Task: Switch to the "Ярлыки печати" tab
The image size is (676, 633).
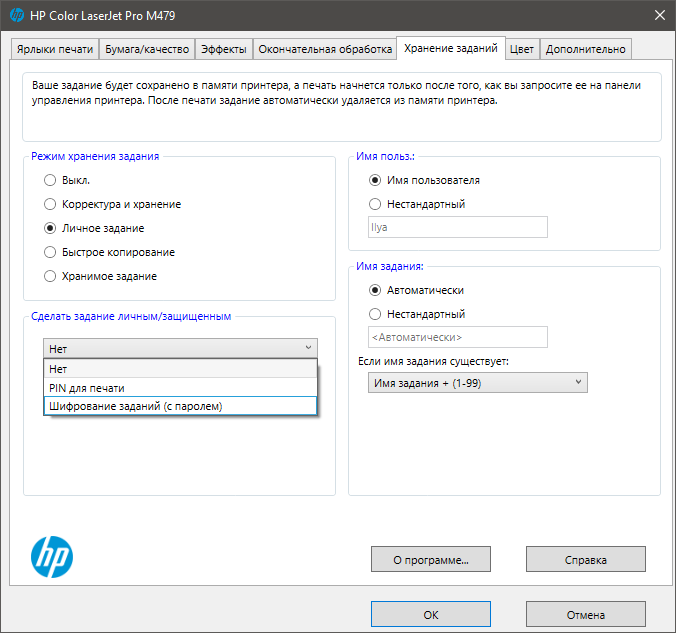Action: click(x=55, y=49)
